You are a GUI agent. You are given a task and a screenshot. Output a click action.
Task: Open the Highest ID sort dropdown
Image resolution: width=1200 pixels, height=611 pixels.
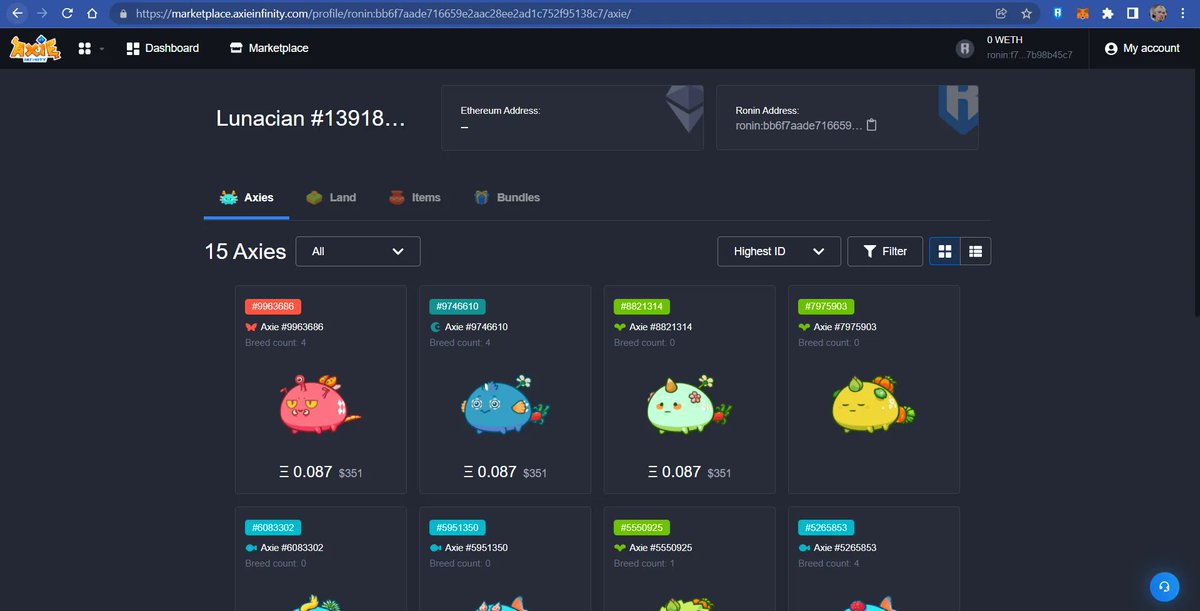(x=779, y=251)
